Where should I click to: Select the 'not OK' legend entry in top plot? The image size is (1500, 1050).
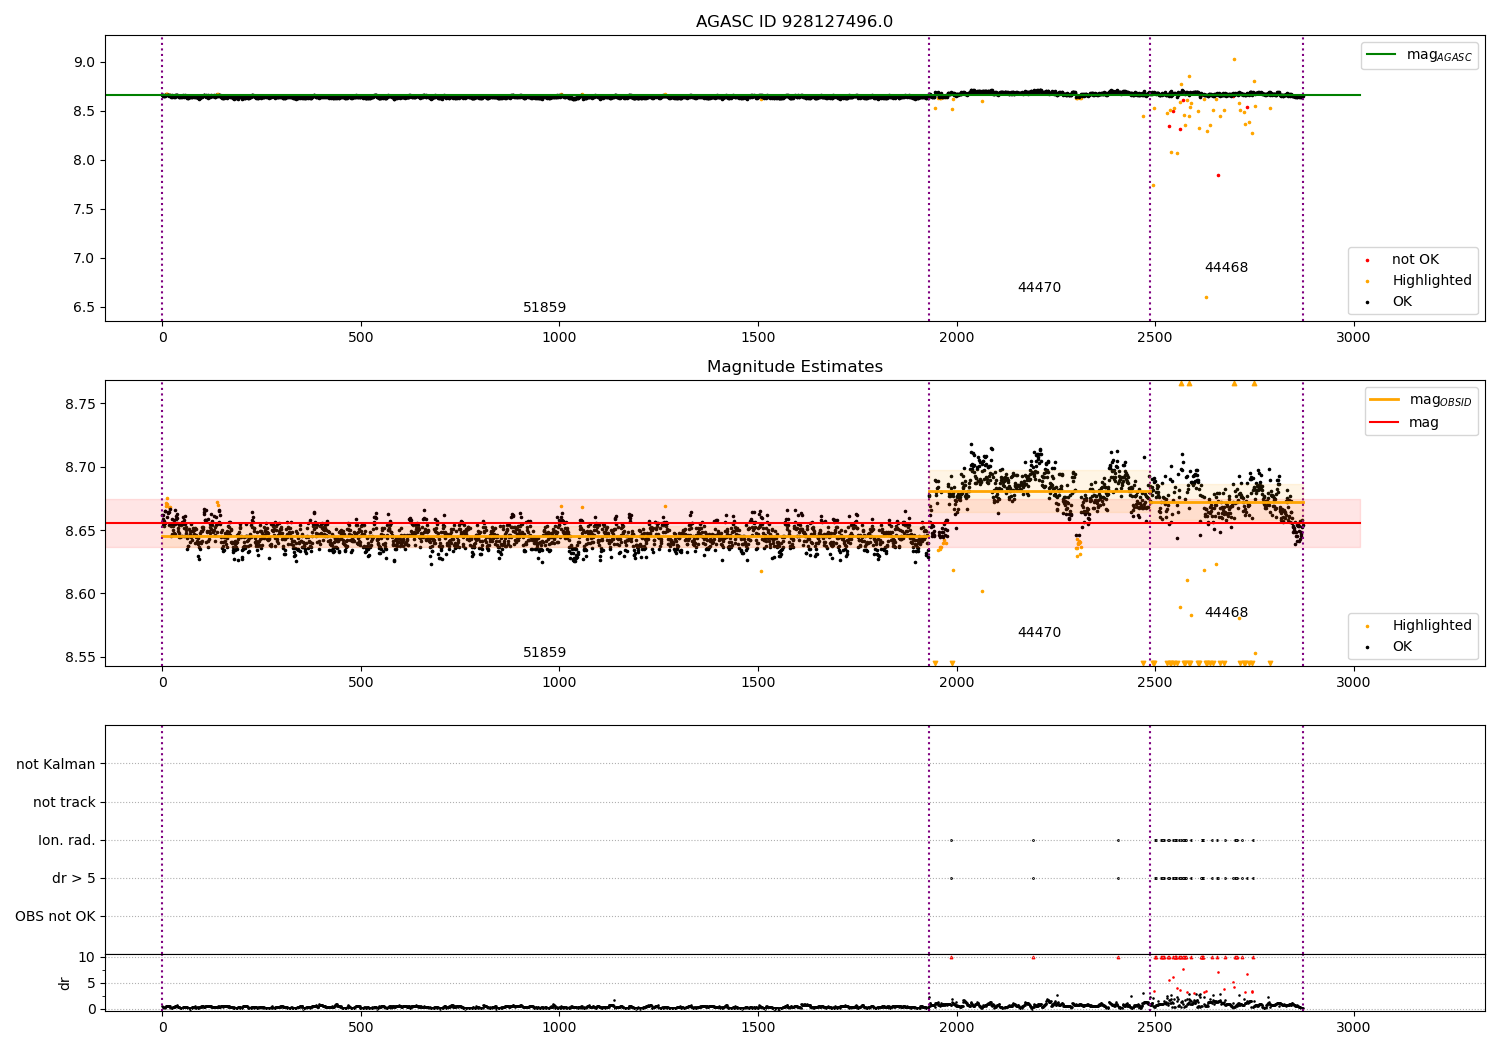[x=1403, y=259]
